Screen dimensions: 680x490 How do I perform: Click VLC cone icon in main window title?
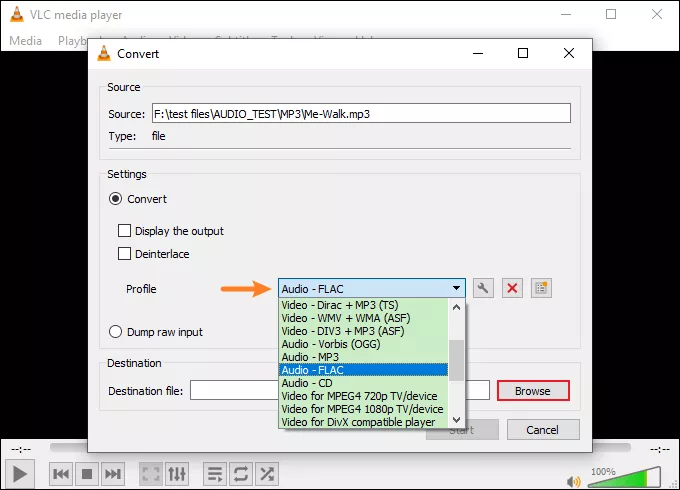17,14
